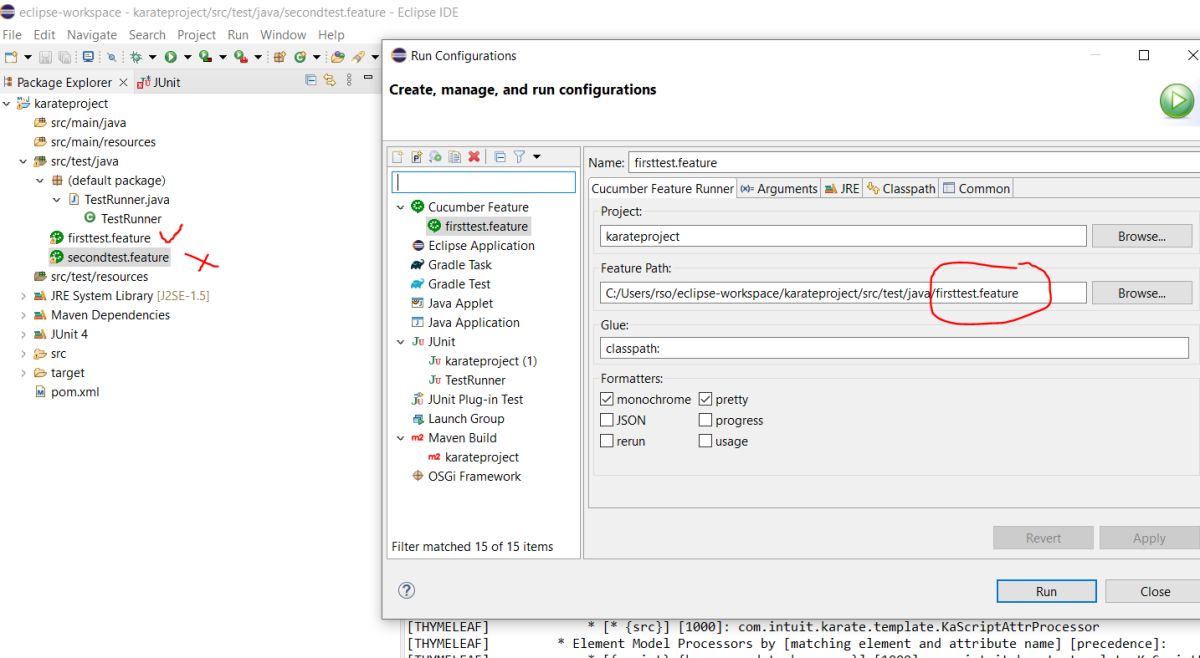Close the Package Explorer tab
1200x658 pixels.
coord(123,82)
